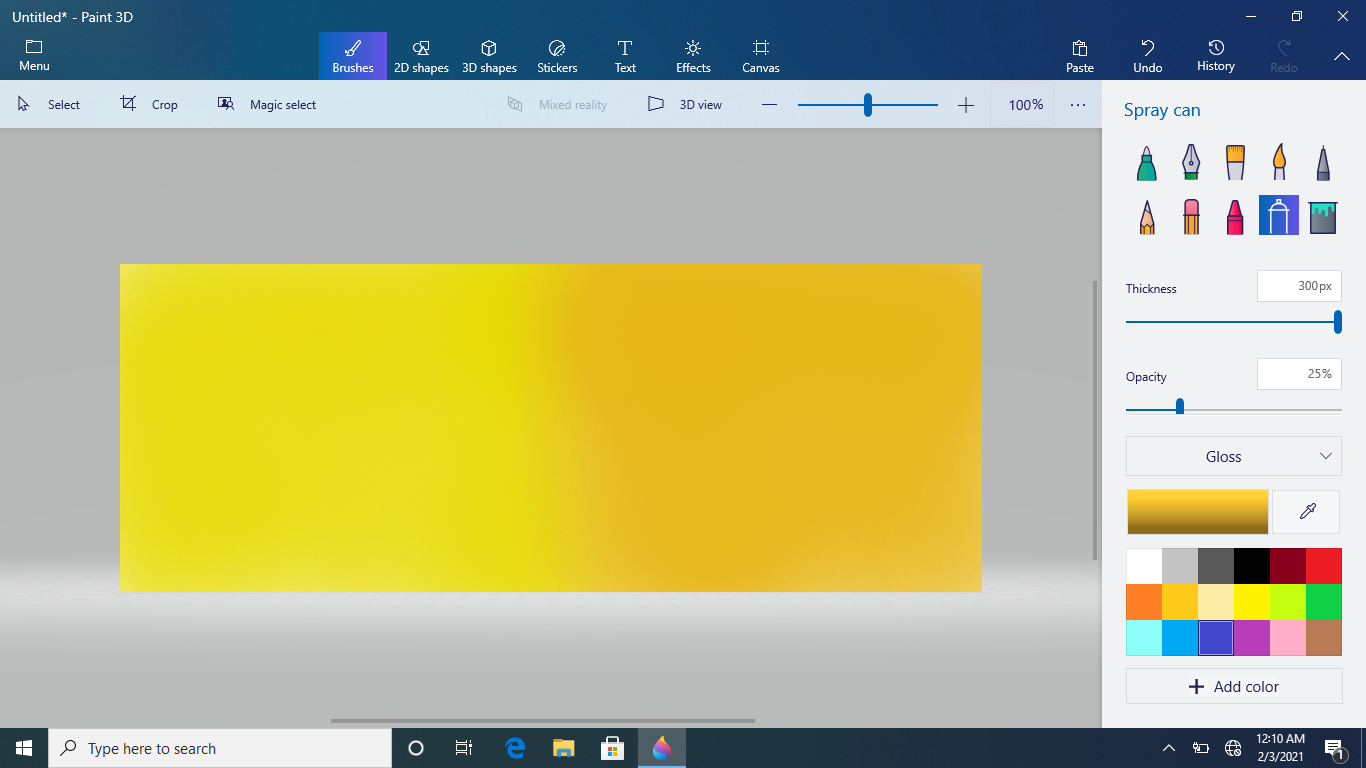Select the Calligraphy pen tool
Screen dimensions: 1366x768
[1190, 163]
